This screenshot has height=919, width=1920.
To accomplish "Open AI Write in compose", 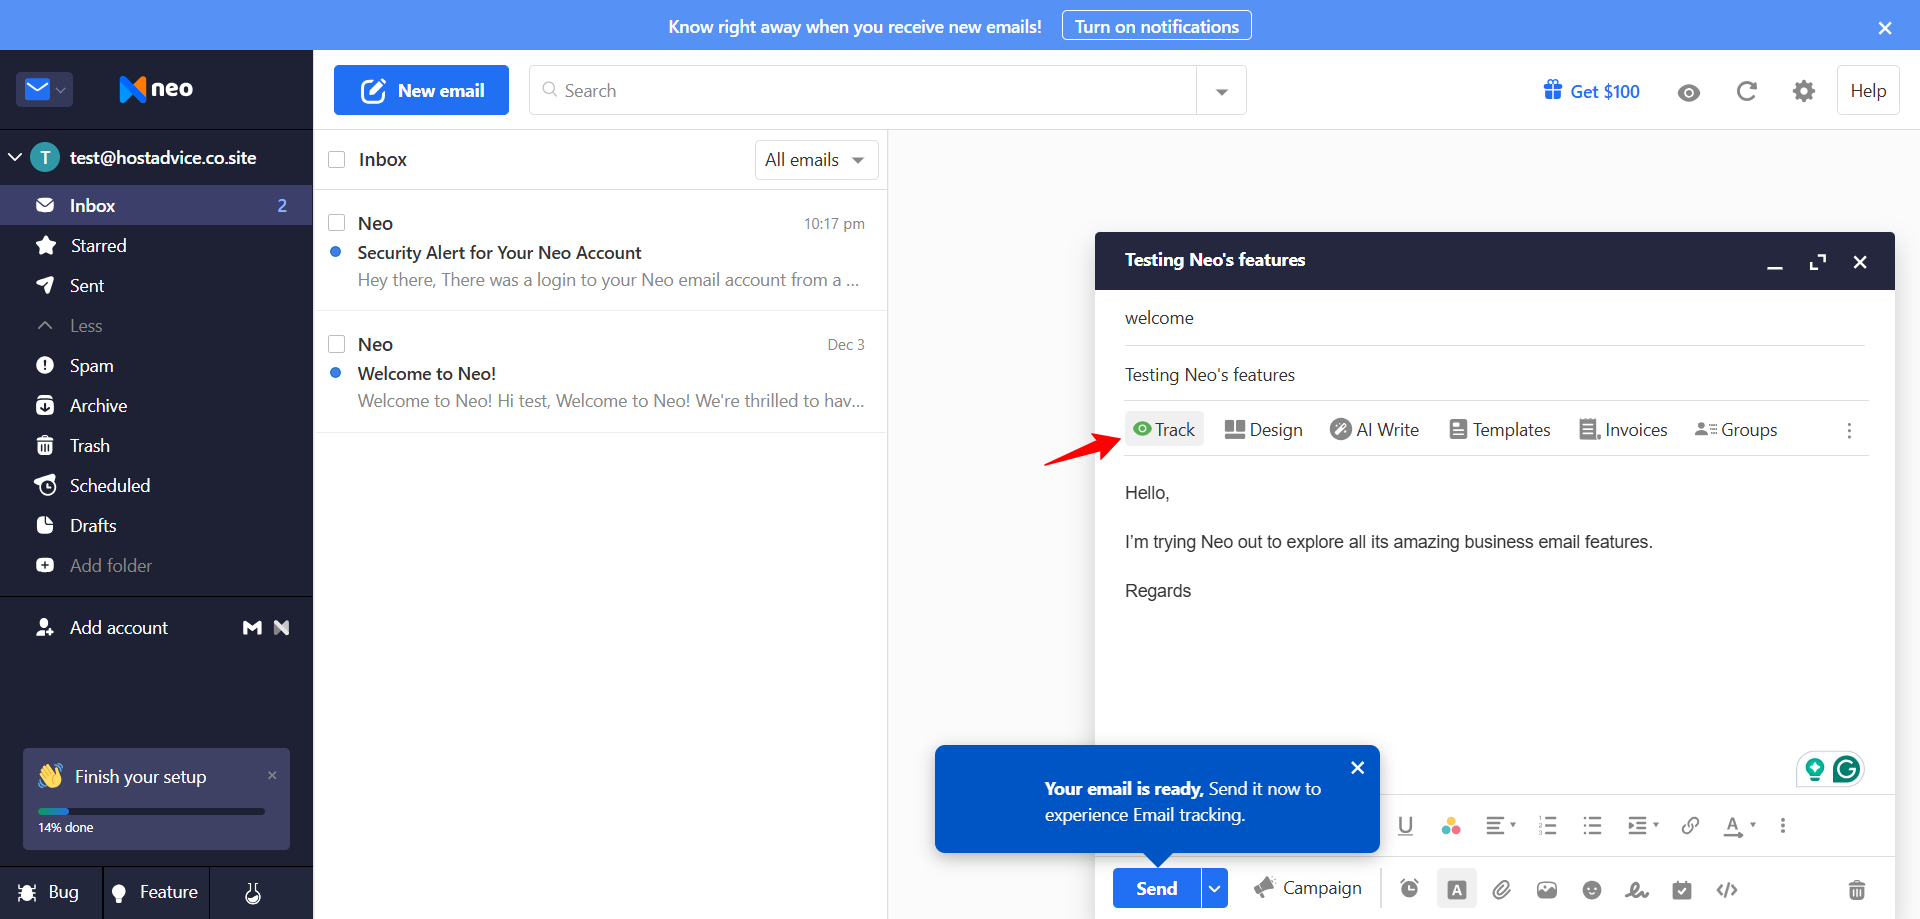I will coord(1374,429).
